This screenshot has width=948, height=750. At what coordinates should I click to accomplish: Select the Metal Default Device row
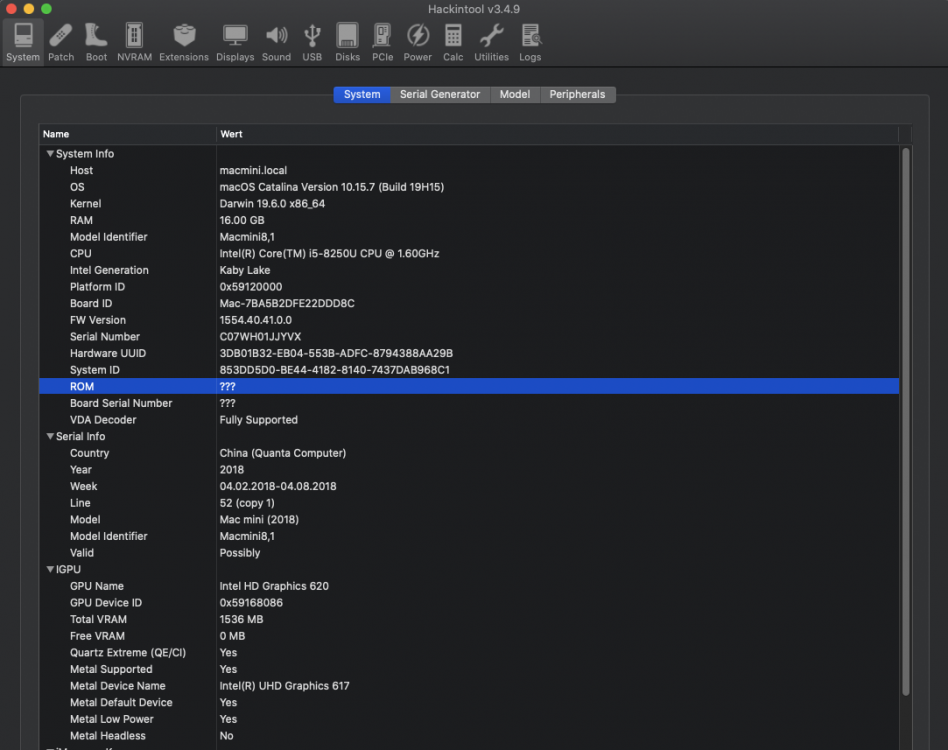(469, 702)
